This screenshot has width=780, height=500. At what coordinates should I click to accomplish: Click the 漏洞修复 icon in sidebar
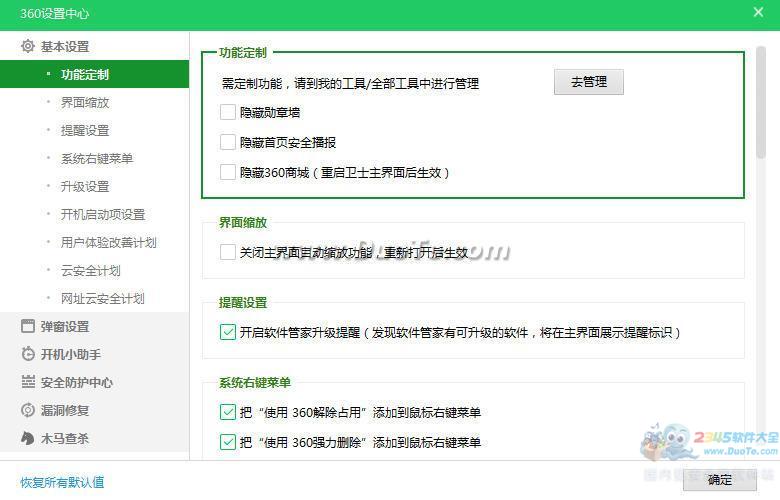[28, 410]
